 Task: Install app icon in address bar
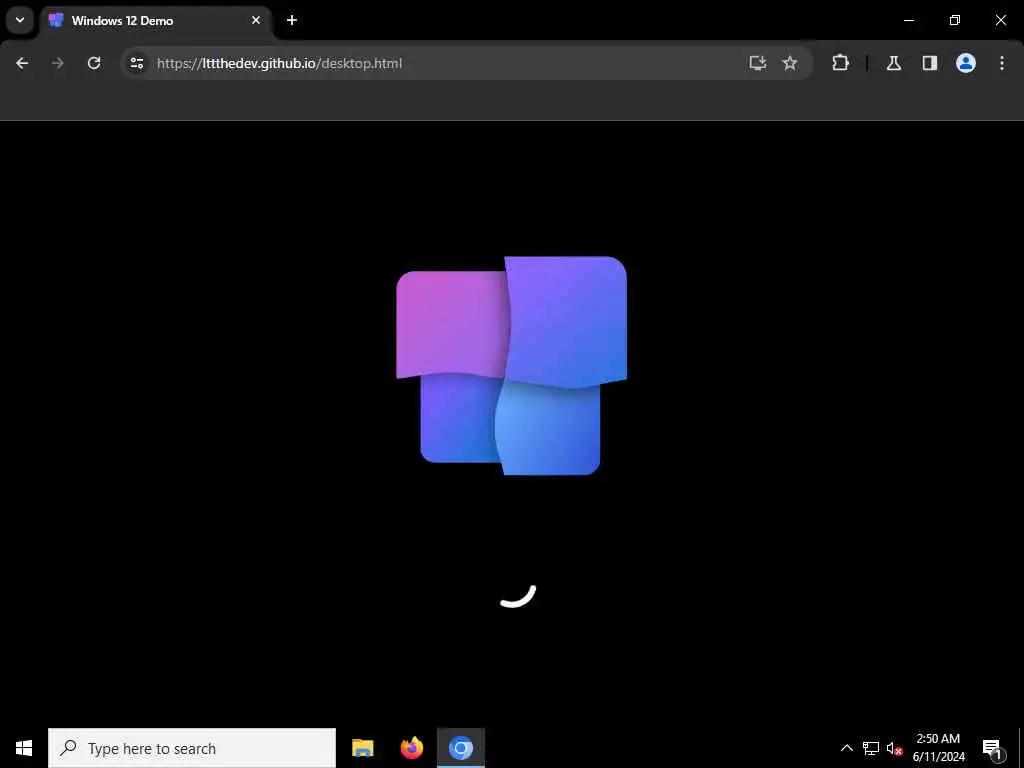758,63
